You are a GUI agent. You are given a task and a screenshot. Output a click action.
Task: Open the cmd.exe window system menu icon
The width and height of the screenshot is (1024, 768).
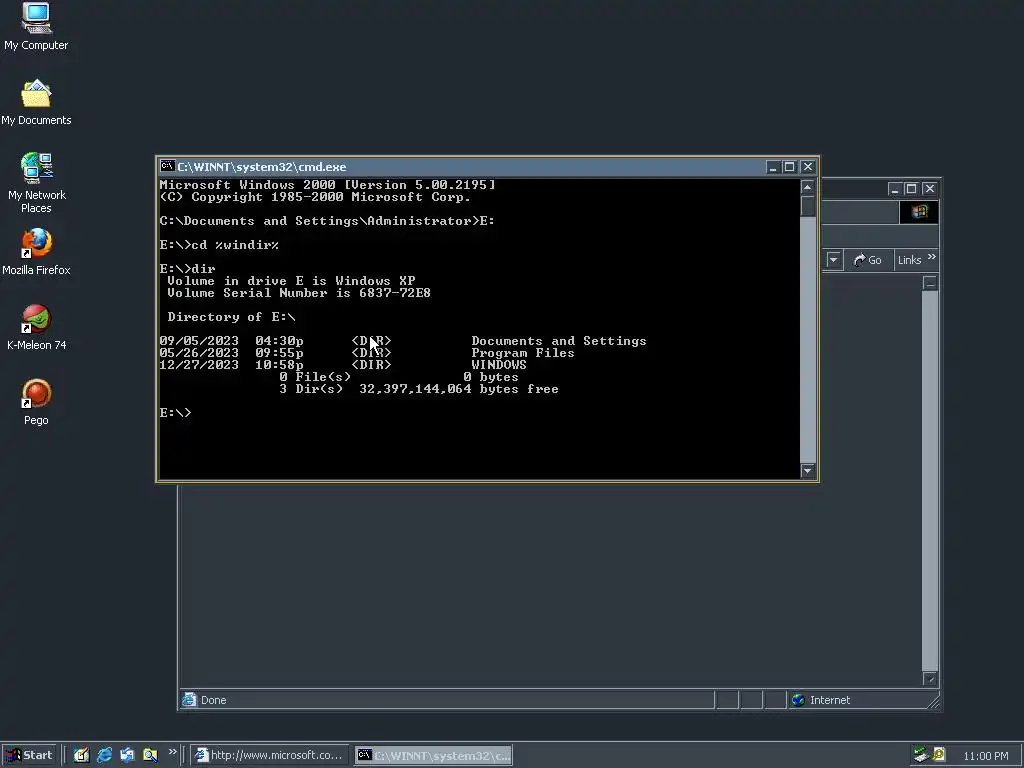167,167
